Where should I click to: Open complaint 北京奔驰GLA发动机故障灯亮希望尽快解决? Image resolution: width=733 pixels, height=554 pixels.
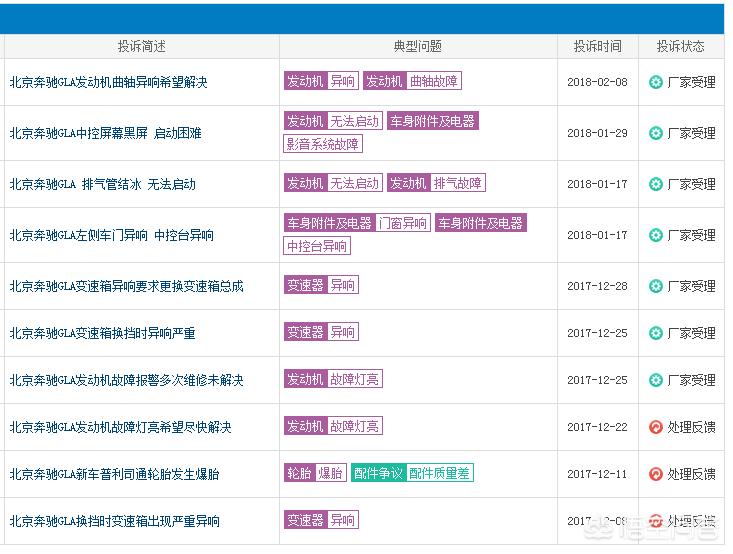click(121, 427)
